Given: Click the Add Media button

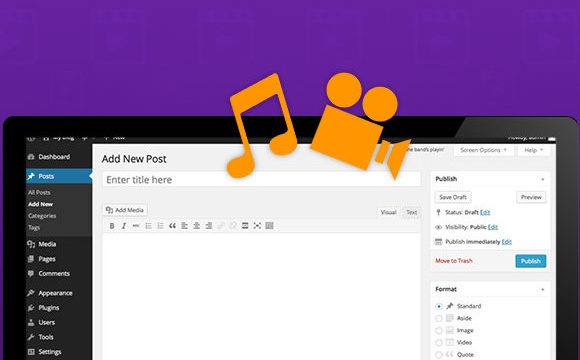Looking at the screenshot, I should [x=125, y=210].
